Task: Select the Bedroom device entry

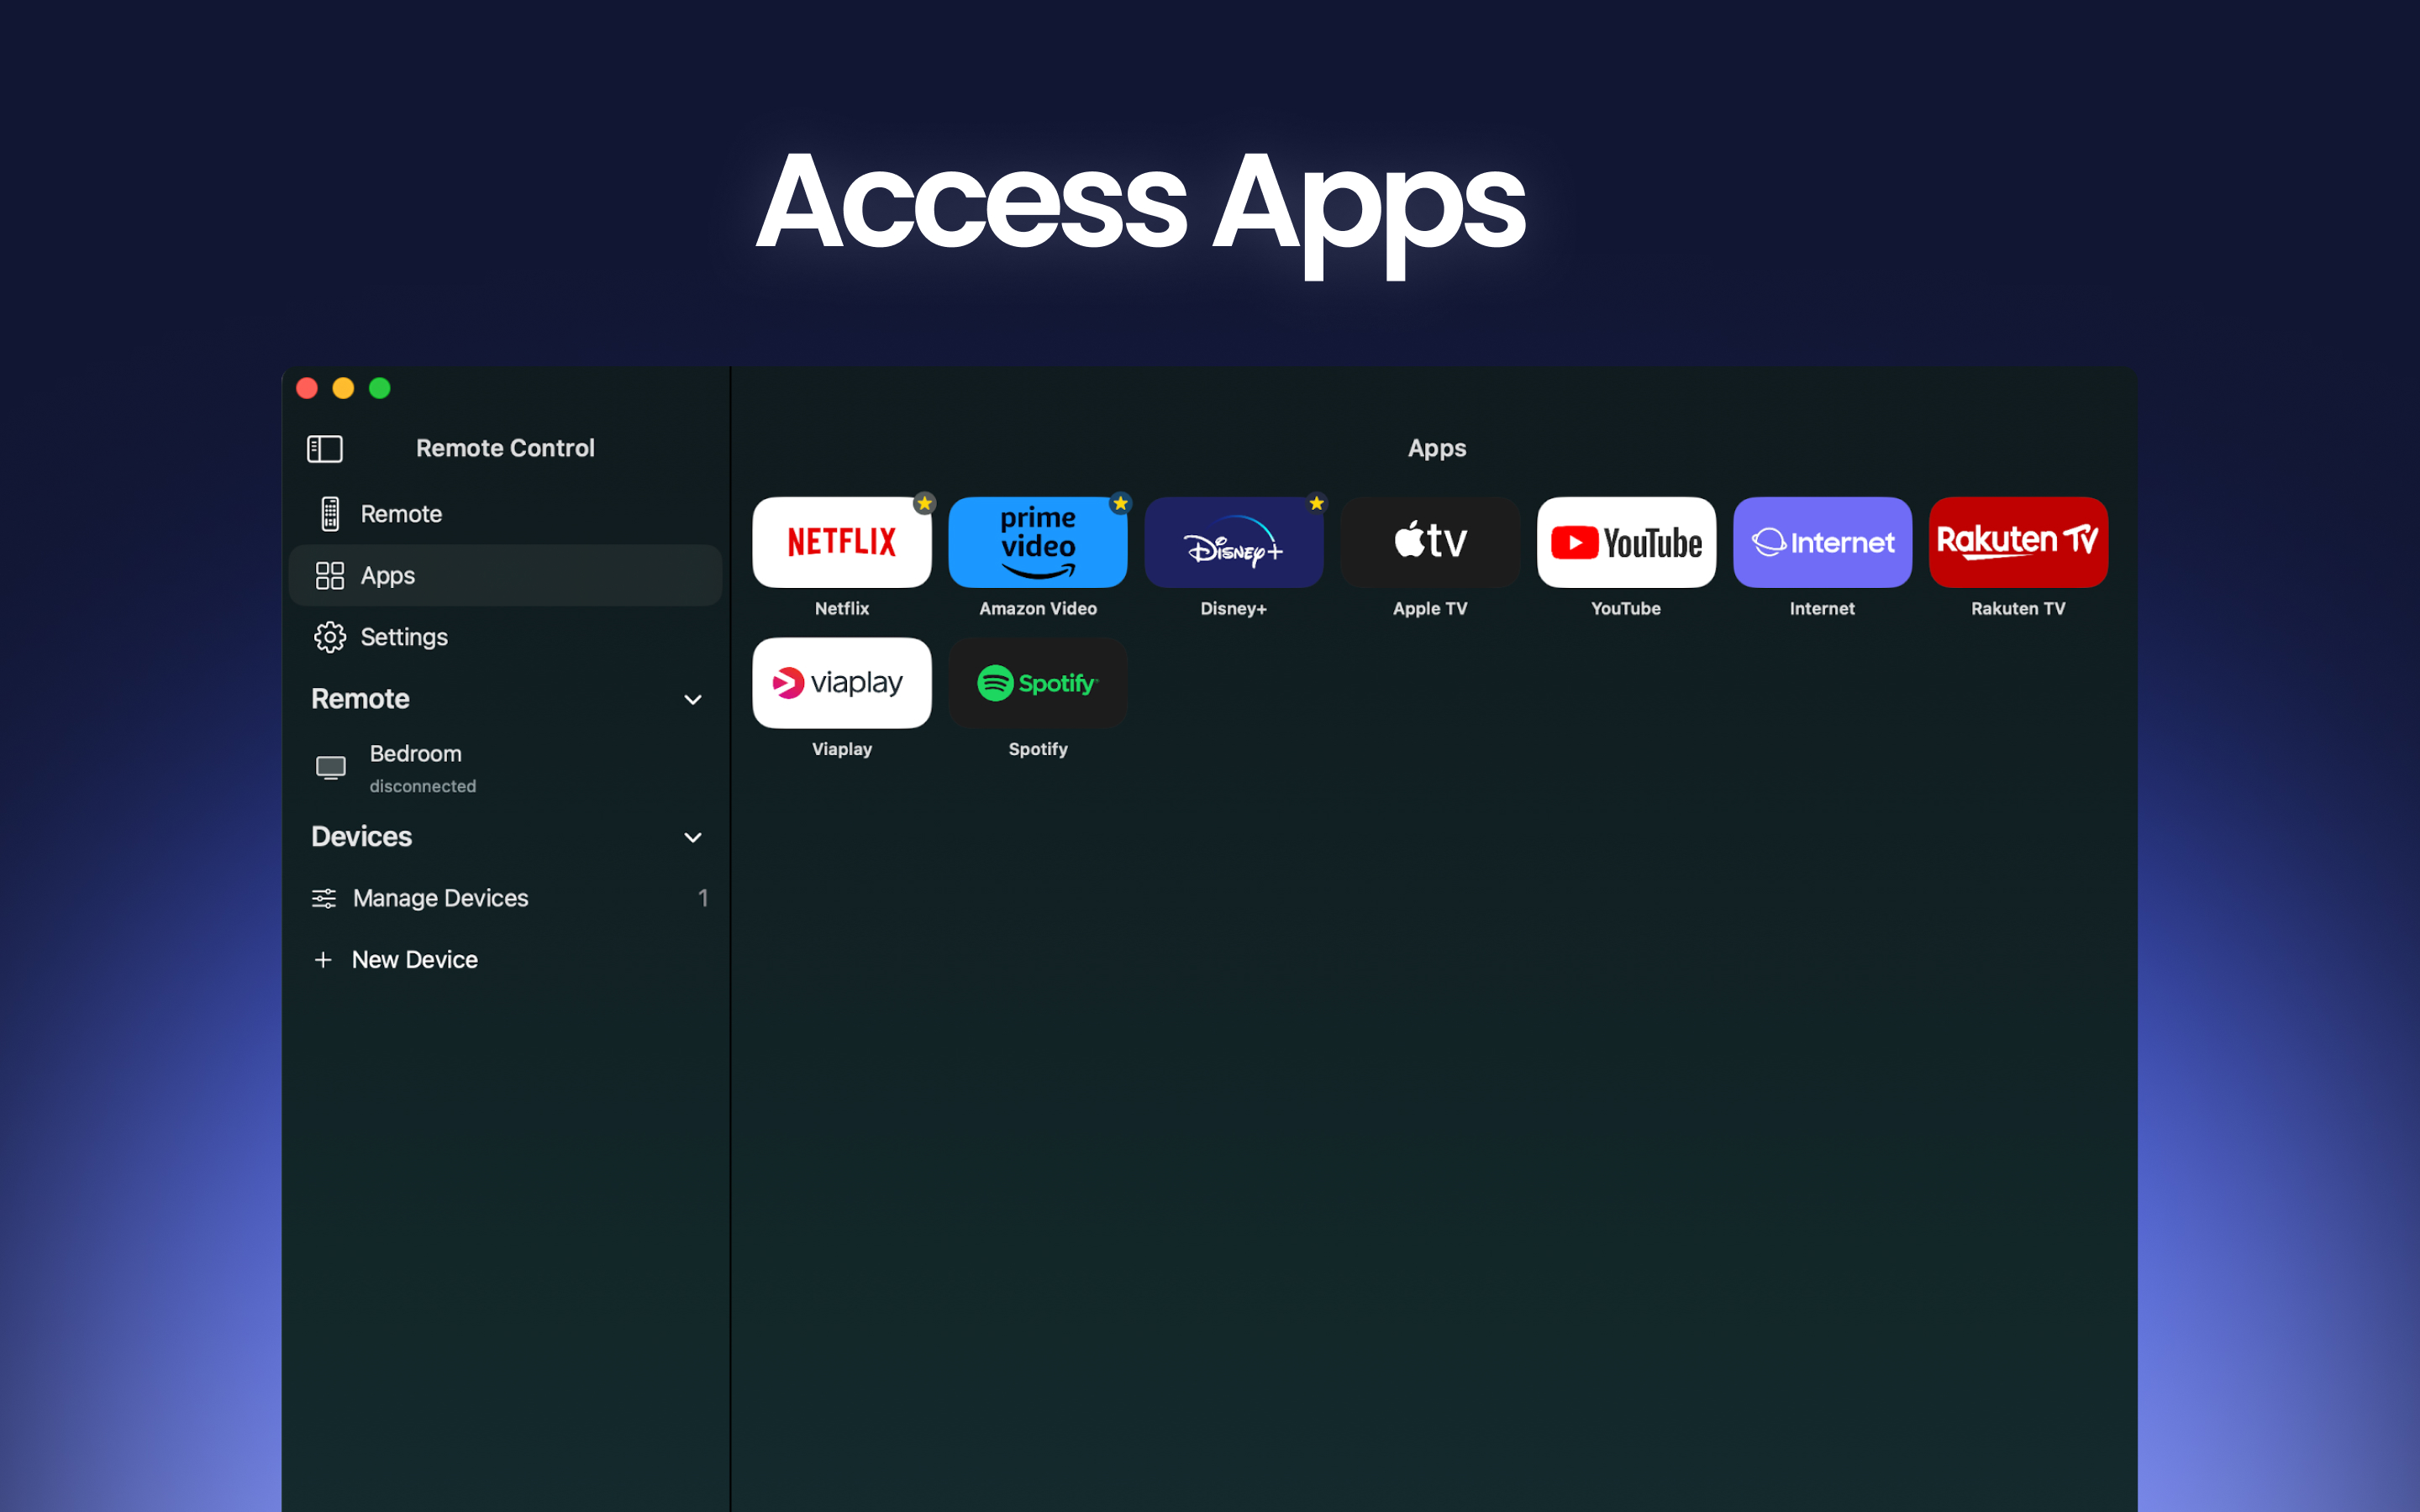Action: 505,768
